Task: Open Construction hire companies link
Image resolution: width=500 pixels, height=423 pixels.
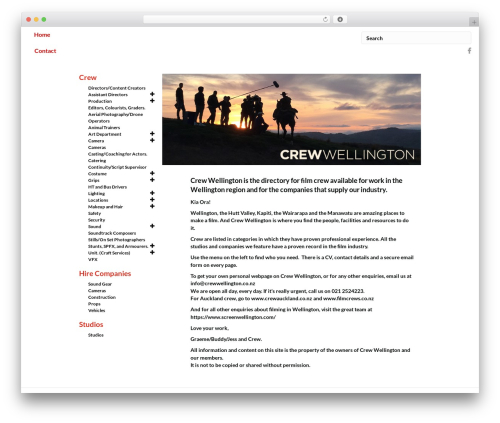Action: pyautogui.click(x=102, y=297)
